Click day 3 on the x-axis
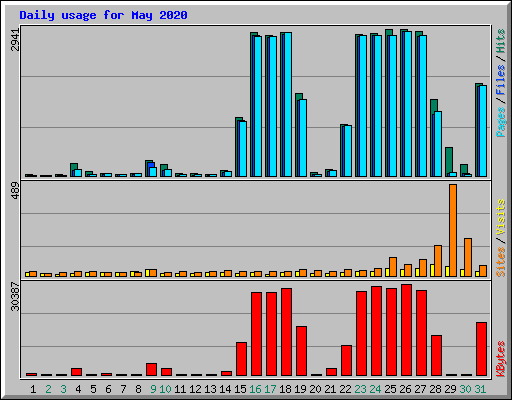The height and width of the screenshot is (400, 512). [x=63, y=389]
